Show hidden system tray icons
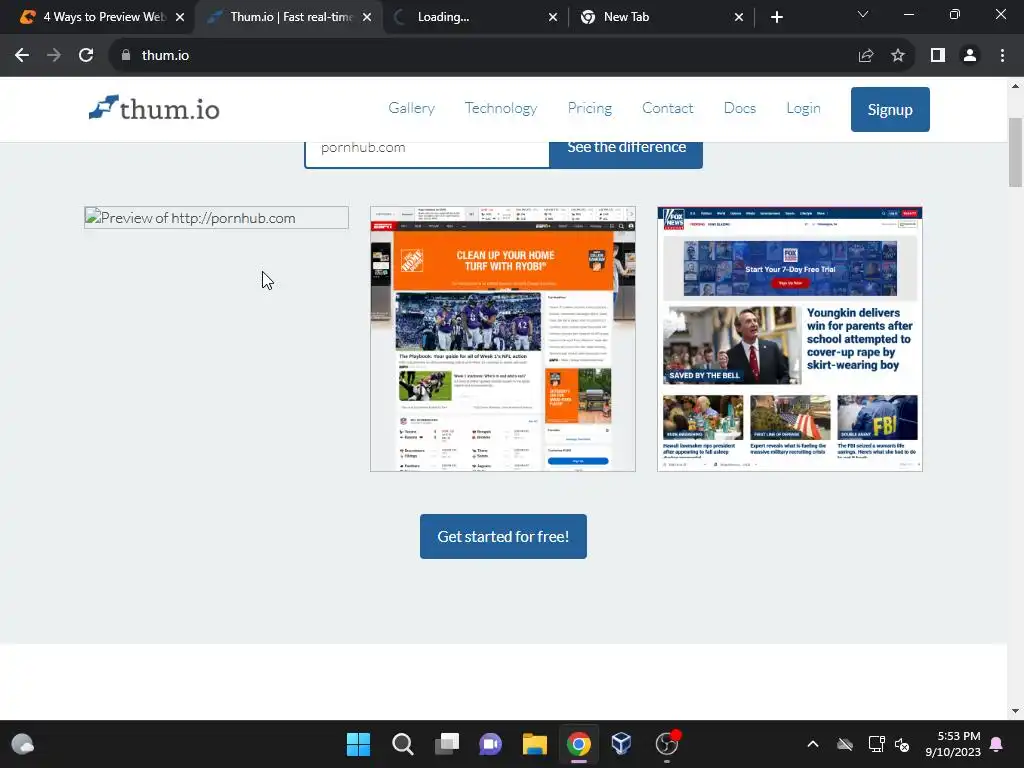This screenshot has width=1024, height=768. pyautogui.click(x=813, y=744)
